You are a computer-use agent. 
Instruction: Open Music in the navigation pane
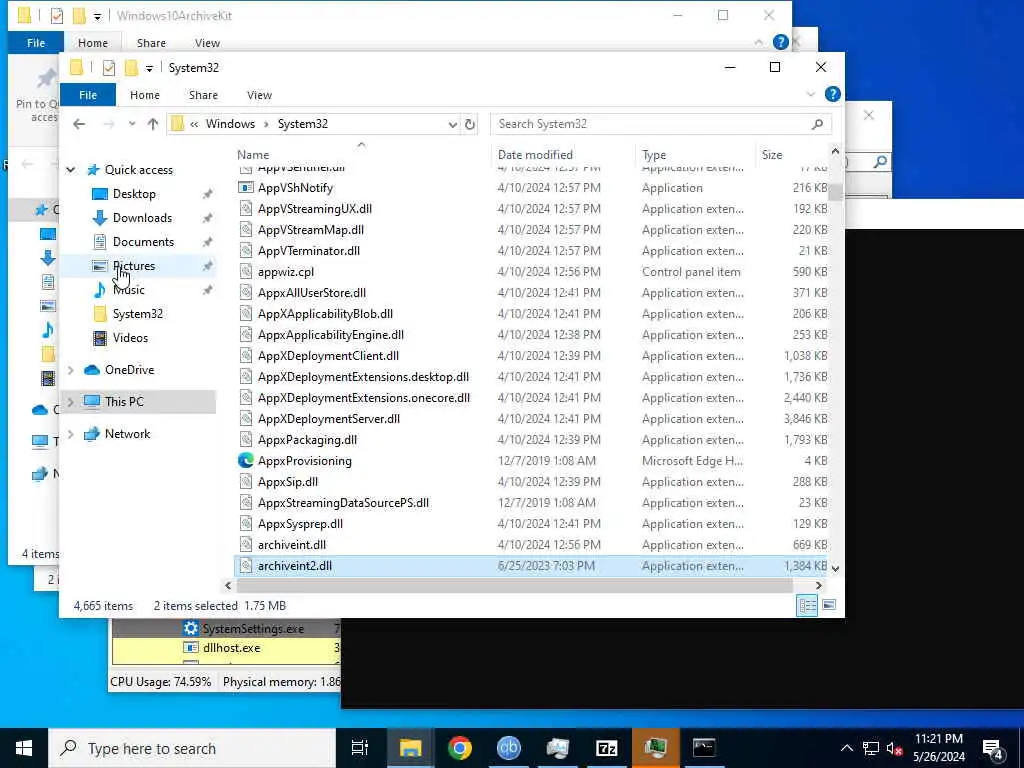(129, 290)
